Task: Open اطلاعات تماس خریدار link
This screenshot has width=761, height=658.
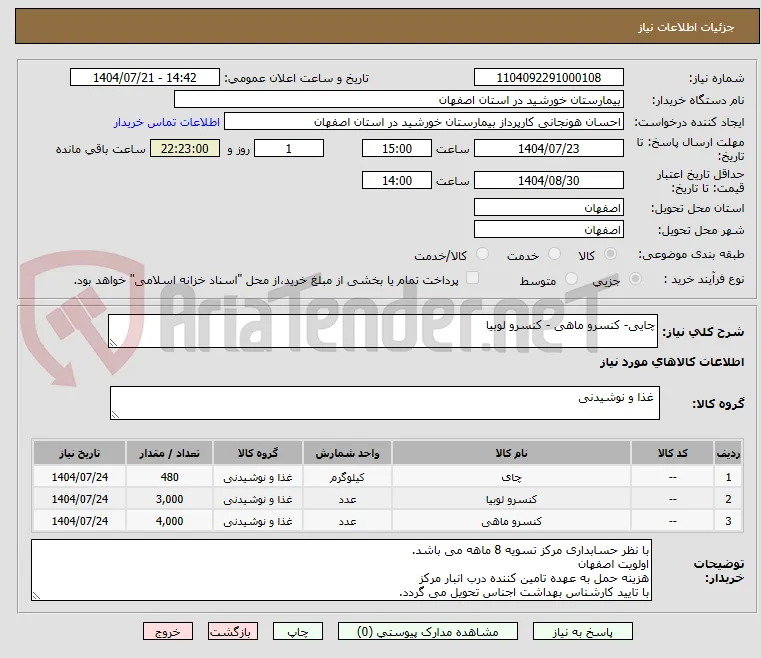Action: [167, 122]
